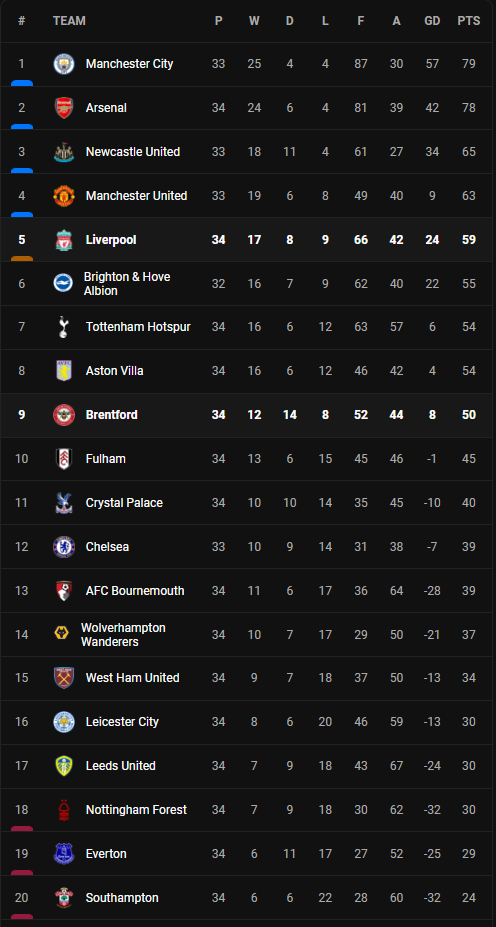Viewport: 496px width, 927px height.
Task: Select the West Ham United team name
Action: [132, 678]
